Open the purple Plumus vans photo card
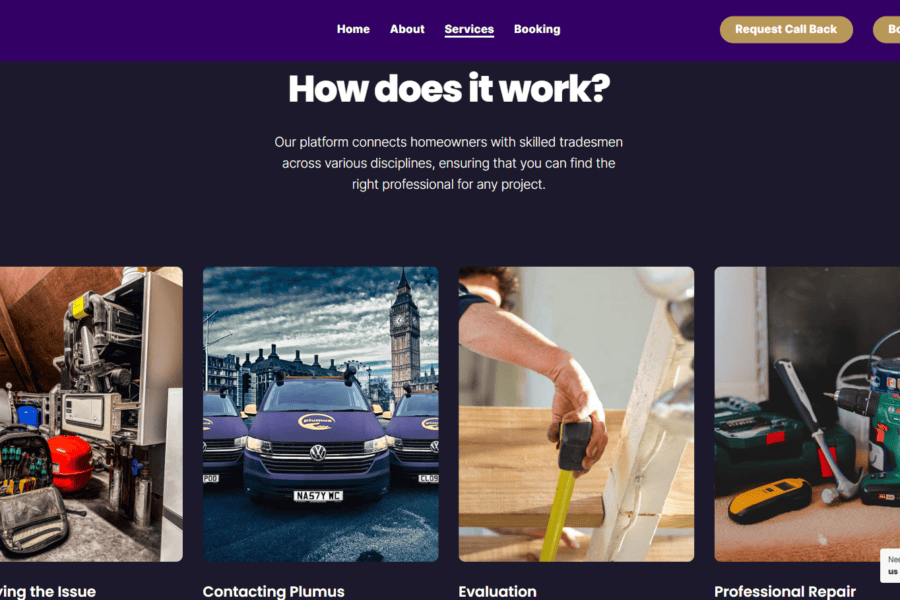900x600 pixels. tap(320, 414)
